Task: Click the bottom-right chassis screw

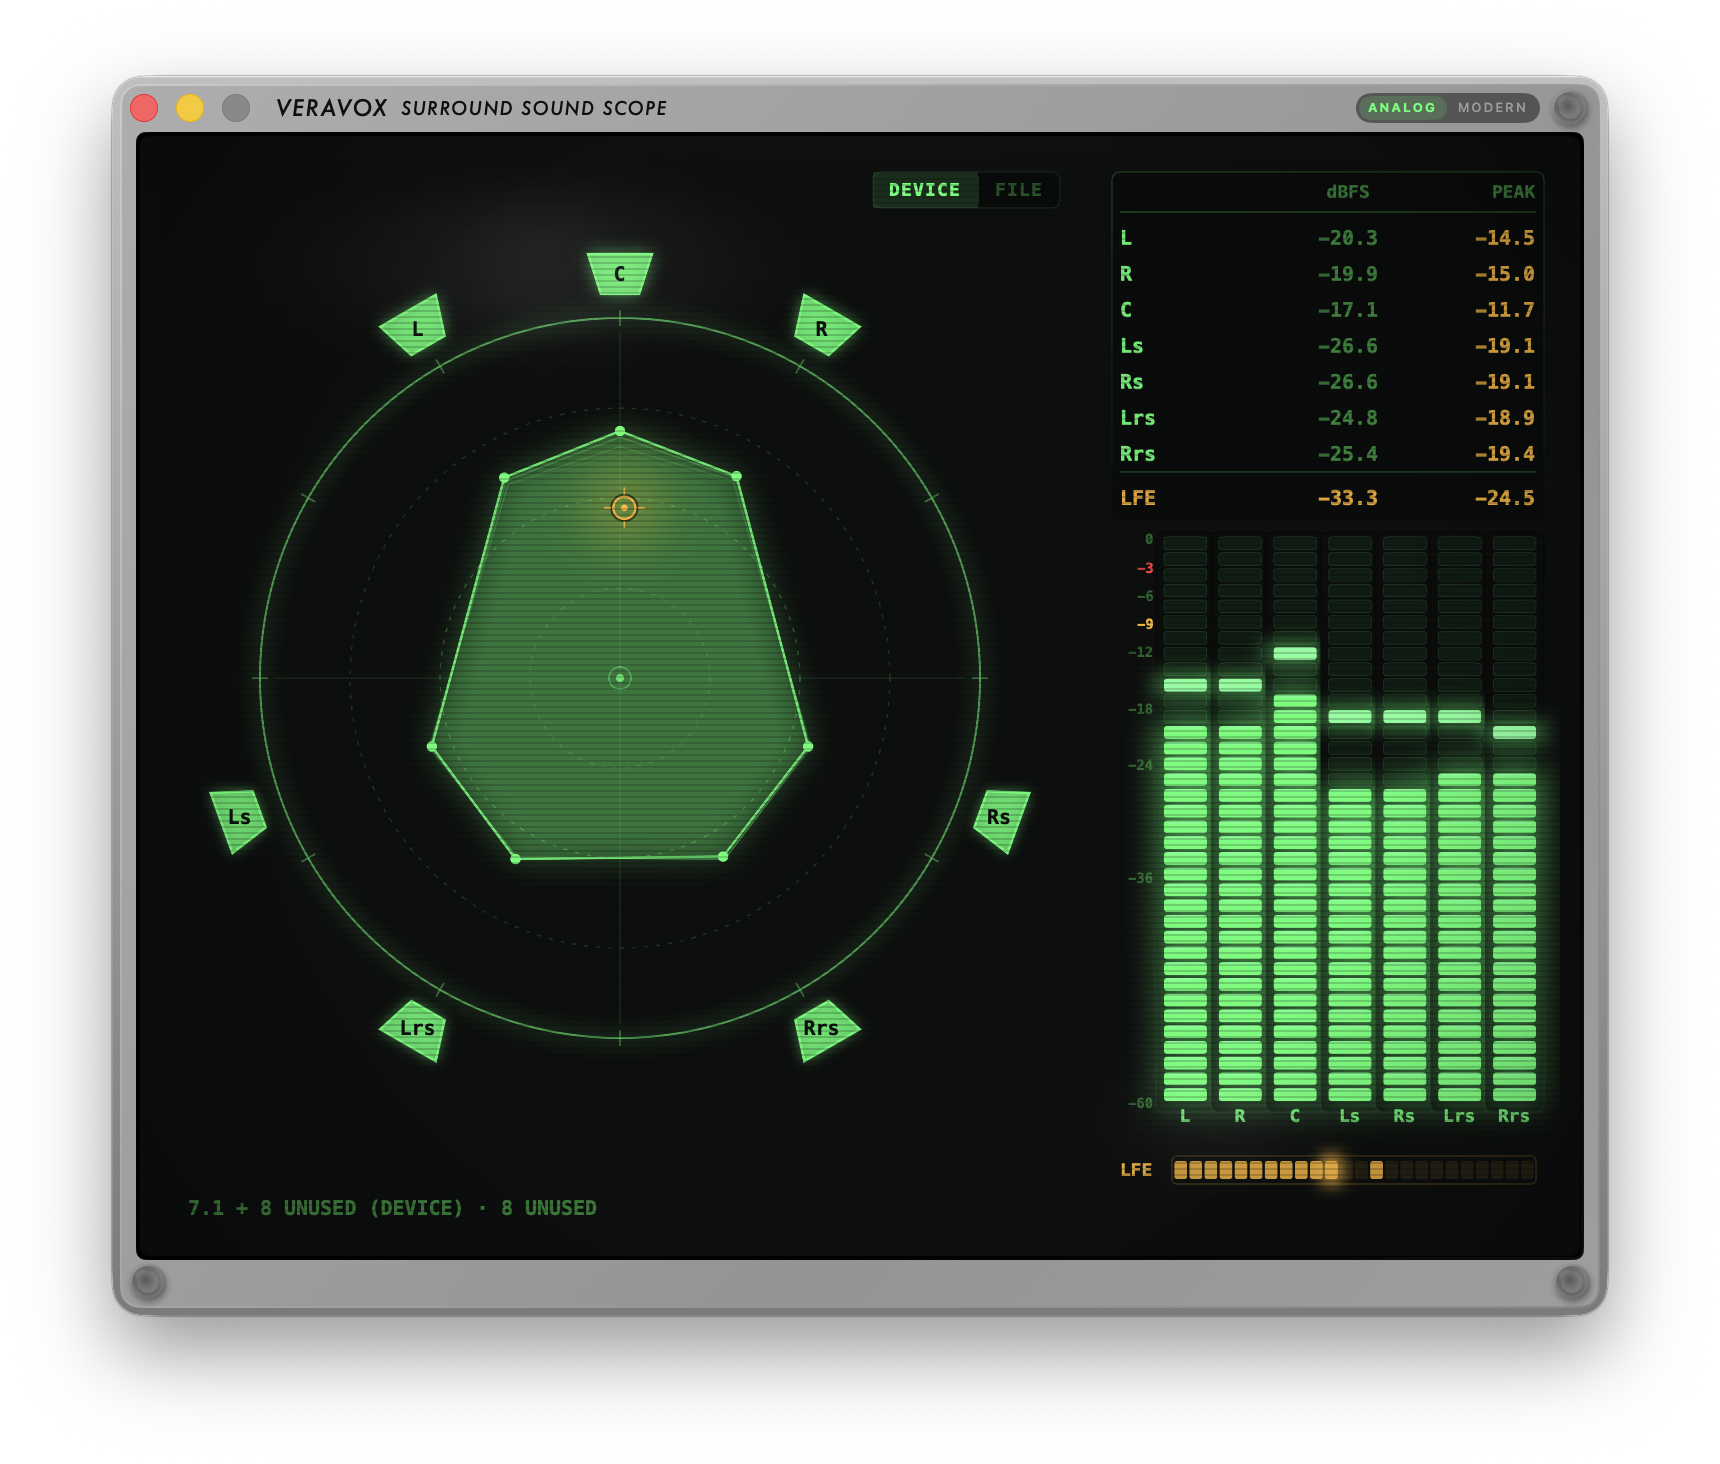Action: 1572,1282
